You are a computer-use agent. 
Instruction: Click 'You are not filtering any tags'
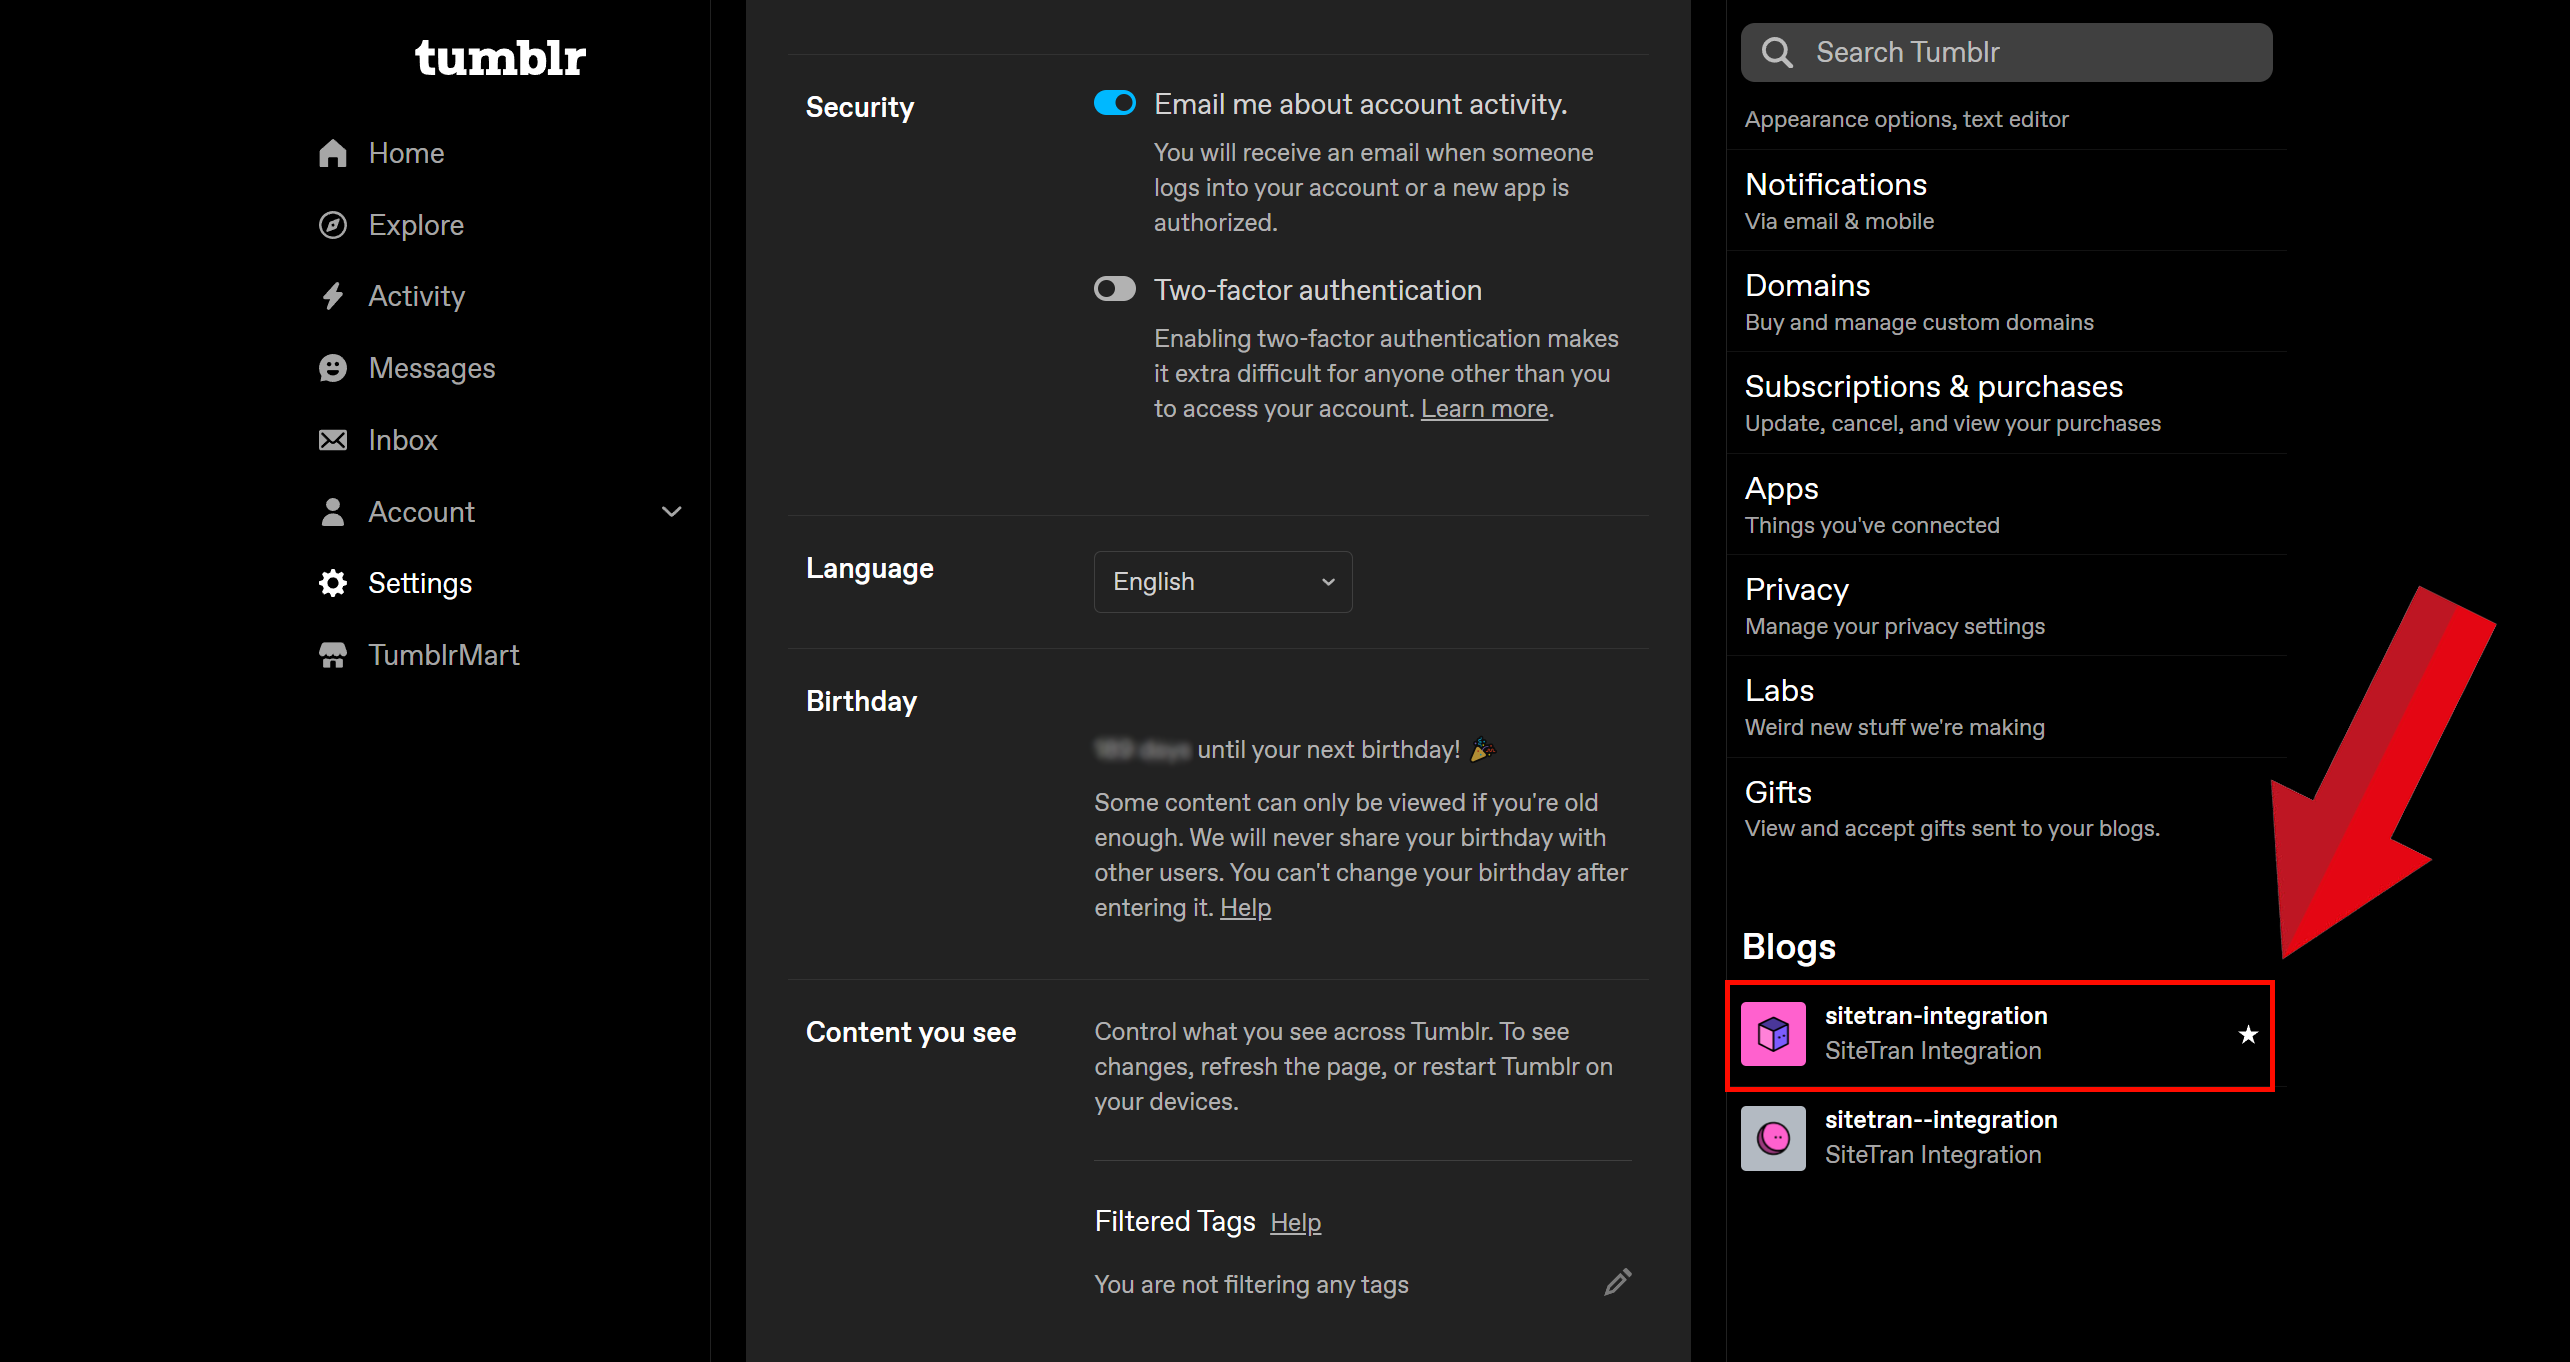click(x=1251, y=1284)
